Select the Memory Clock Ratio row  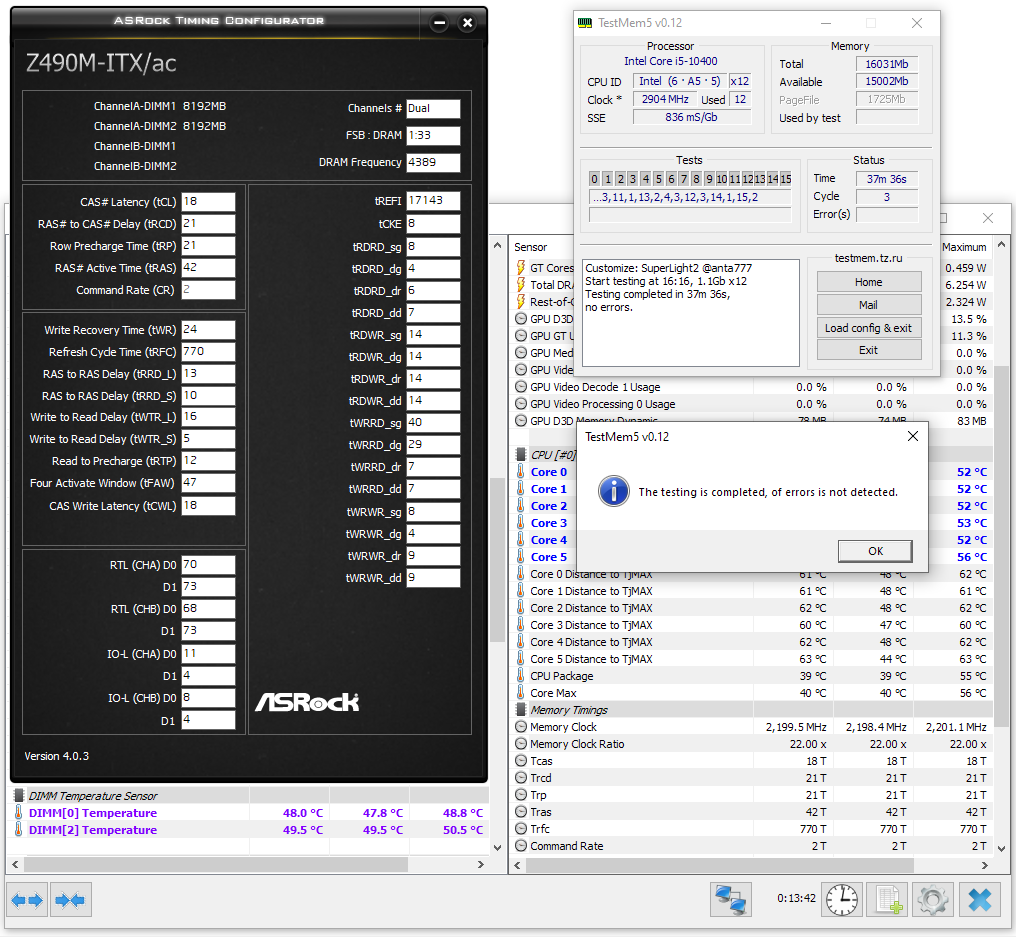(x=752, y=744)
